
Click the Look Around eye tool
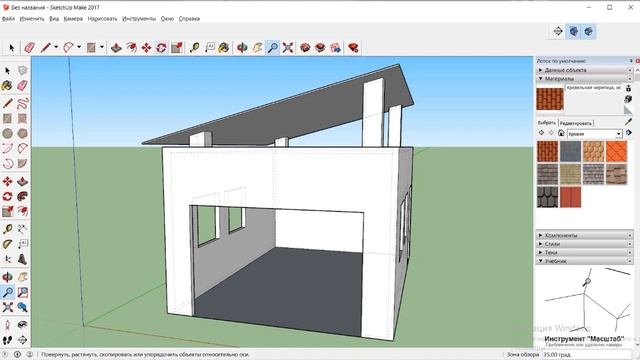[x=22, y=324]
